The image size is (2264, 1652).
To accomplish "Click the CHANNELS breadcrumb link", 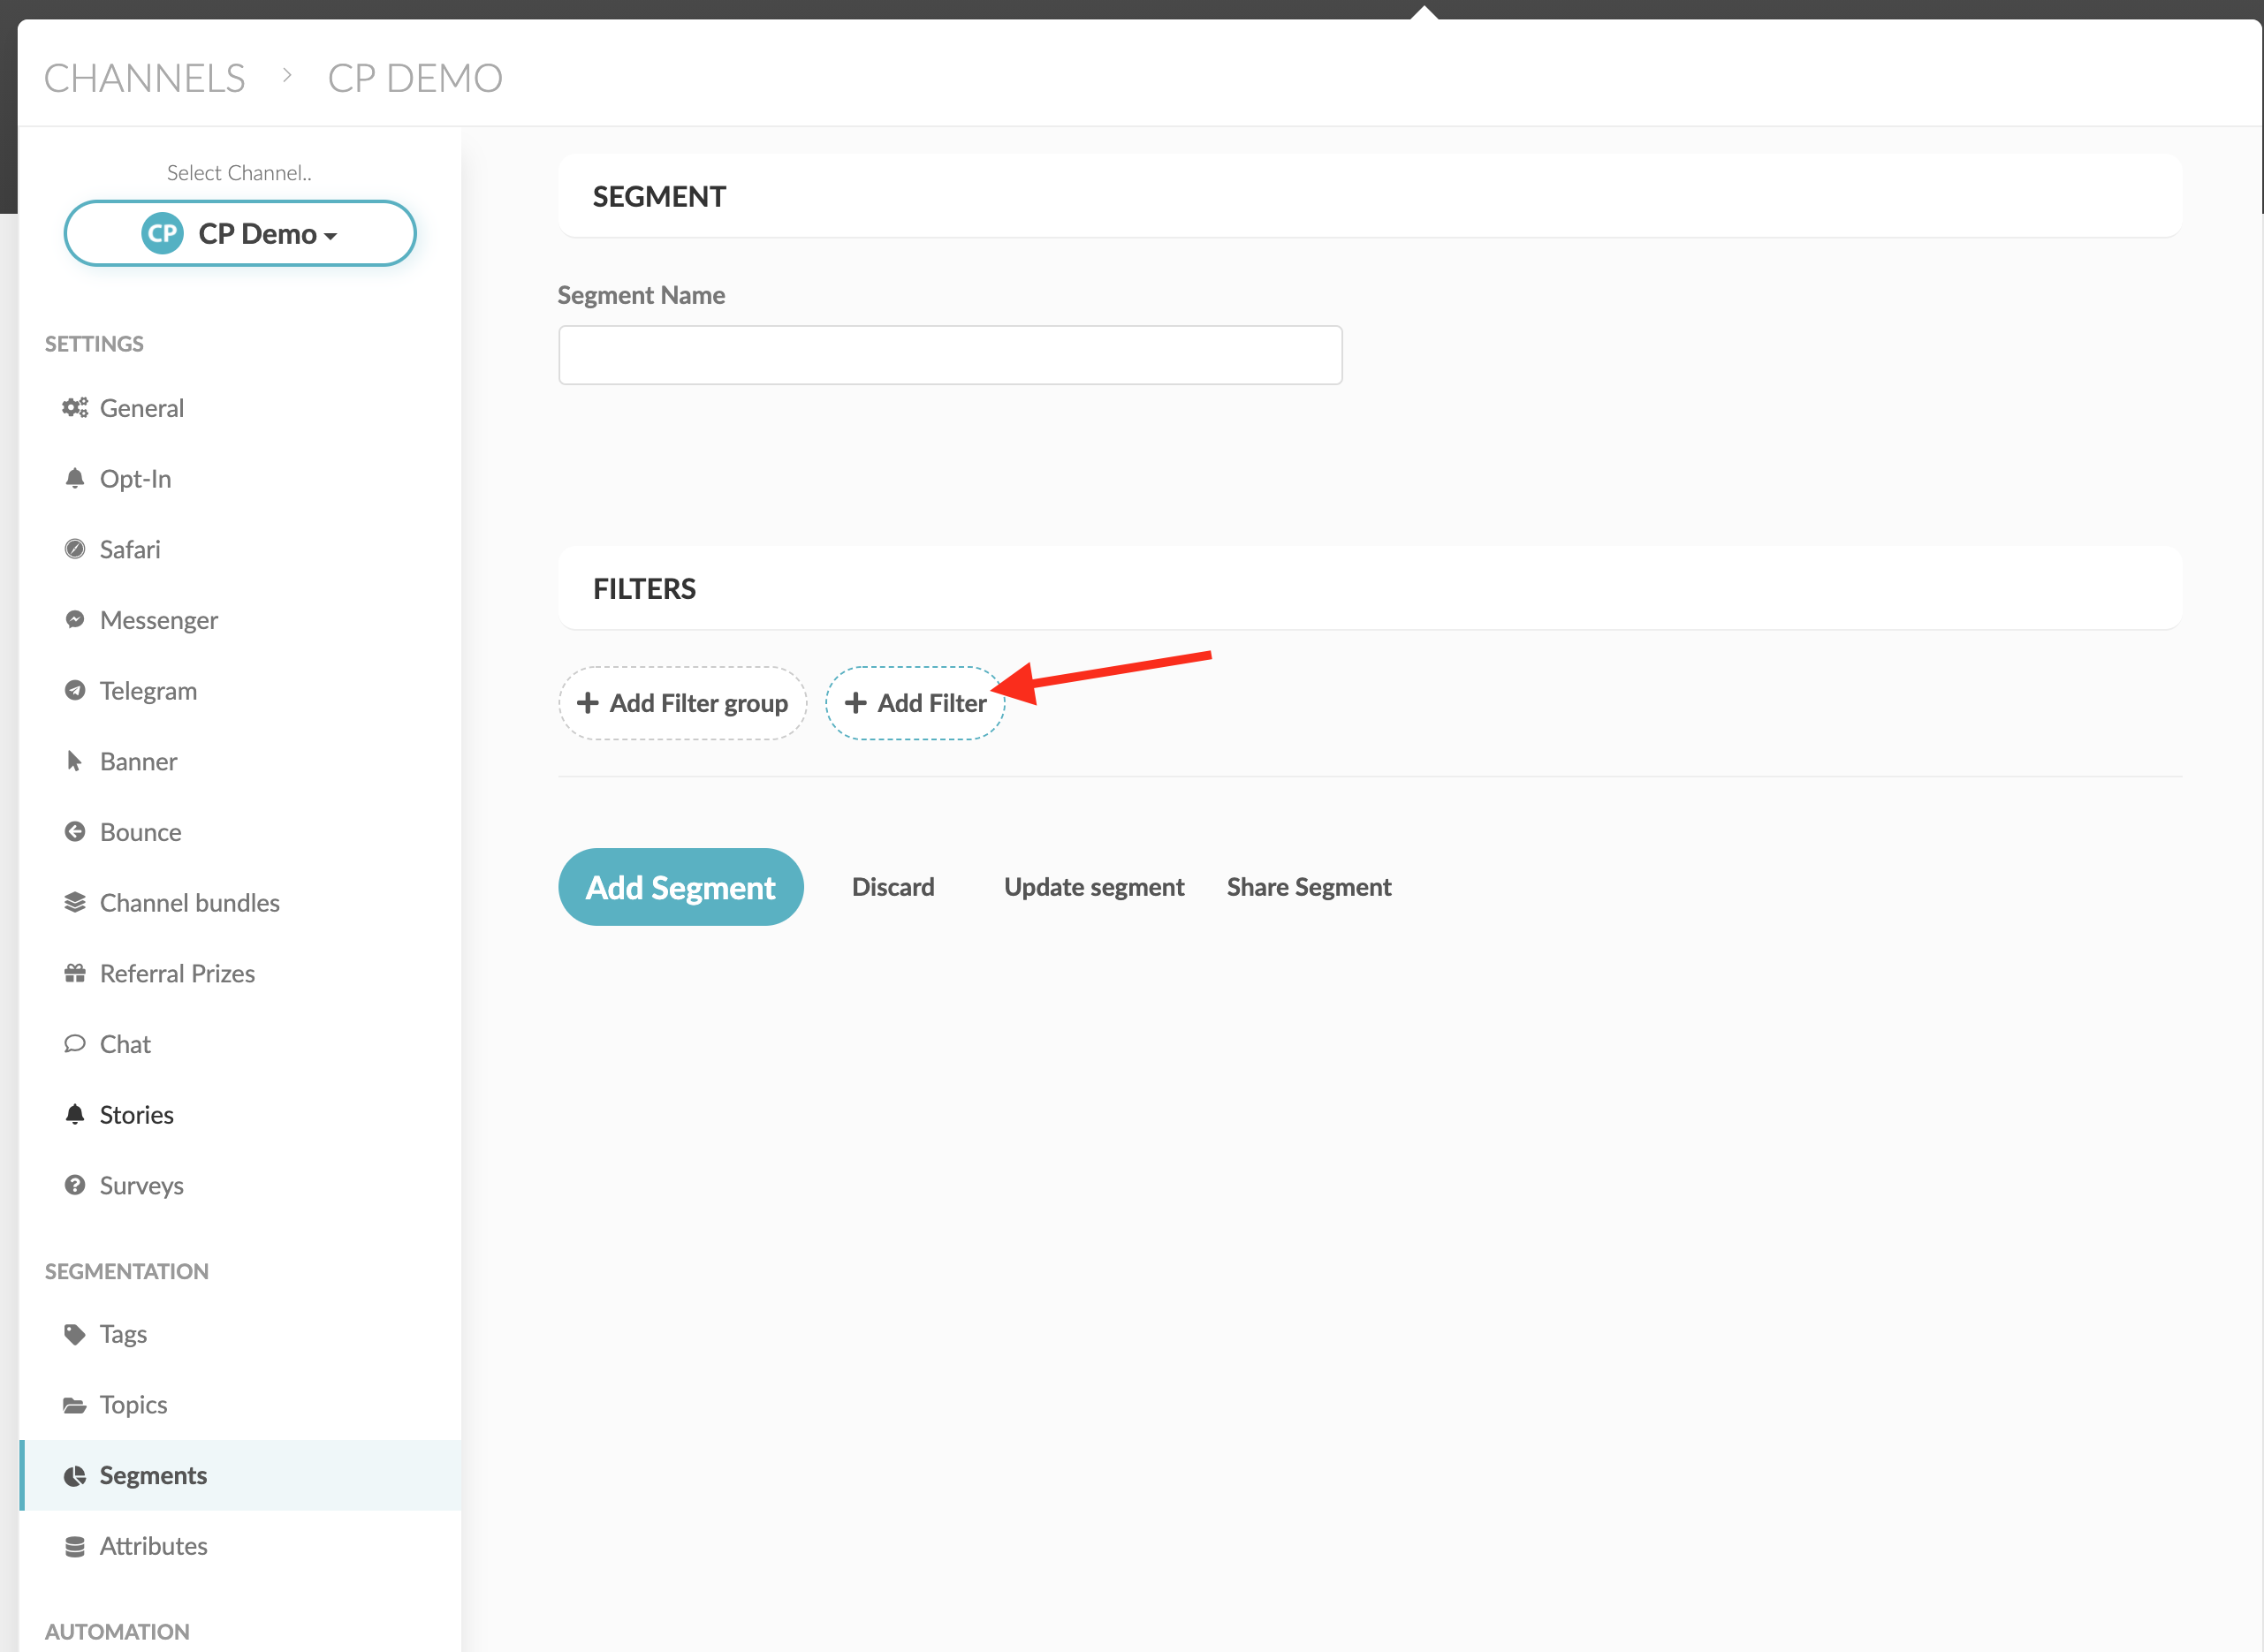I will [145, 78].
